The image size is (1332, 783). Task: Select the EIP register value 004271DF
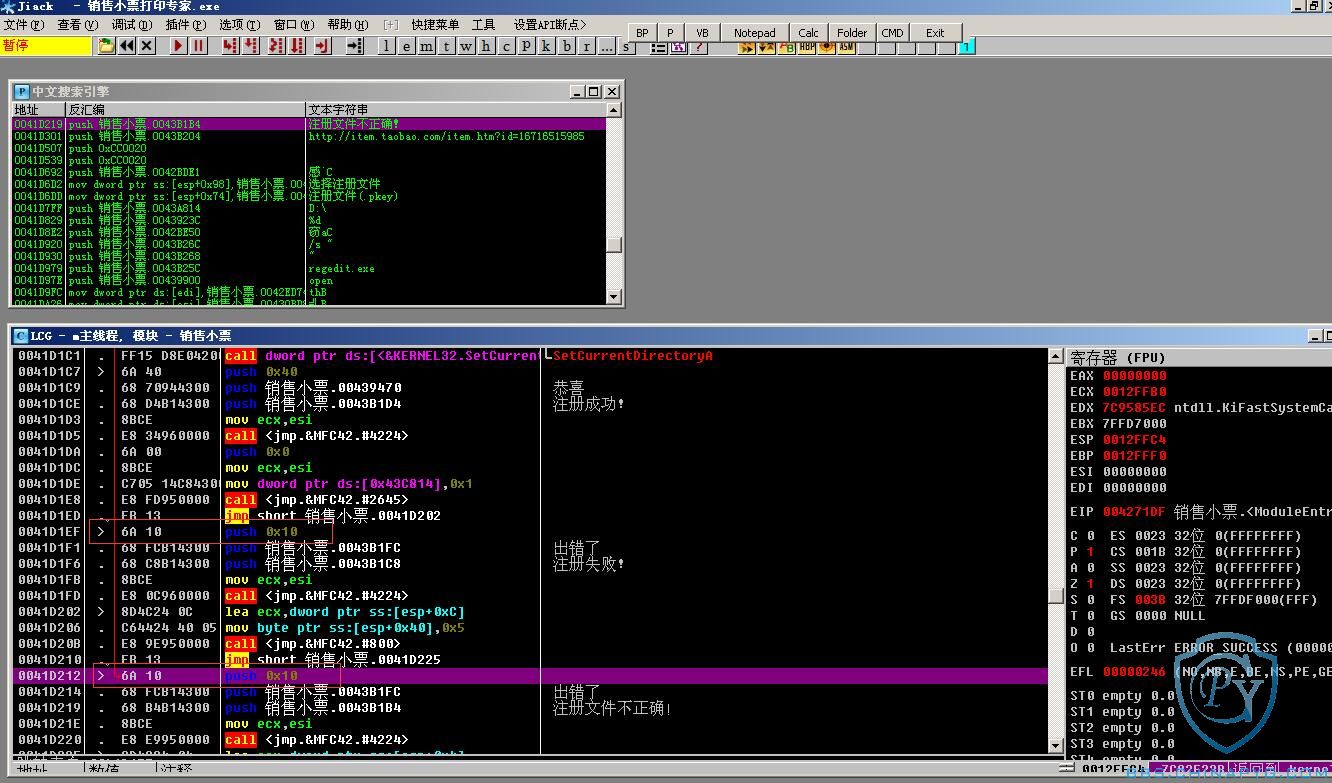[1134, 511]
